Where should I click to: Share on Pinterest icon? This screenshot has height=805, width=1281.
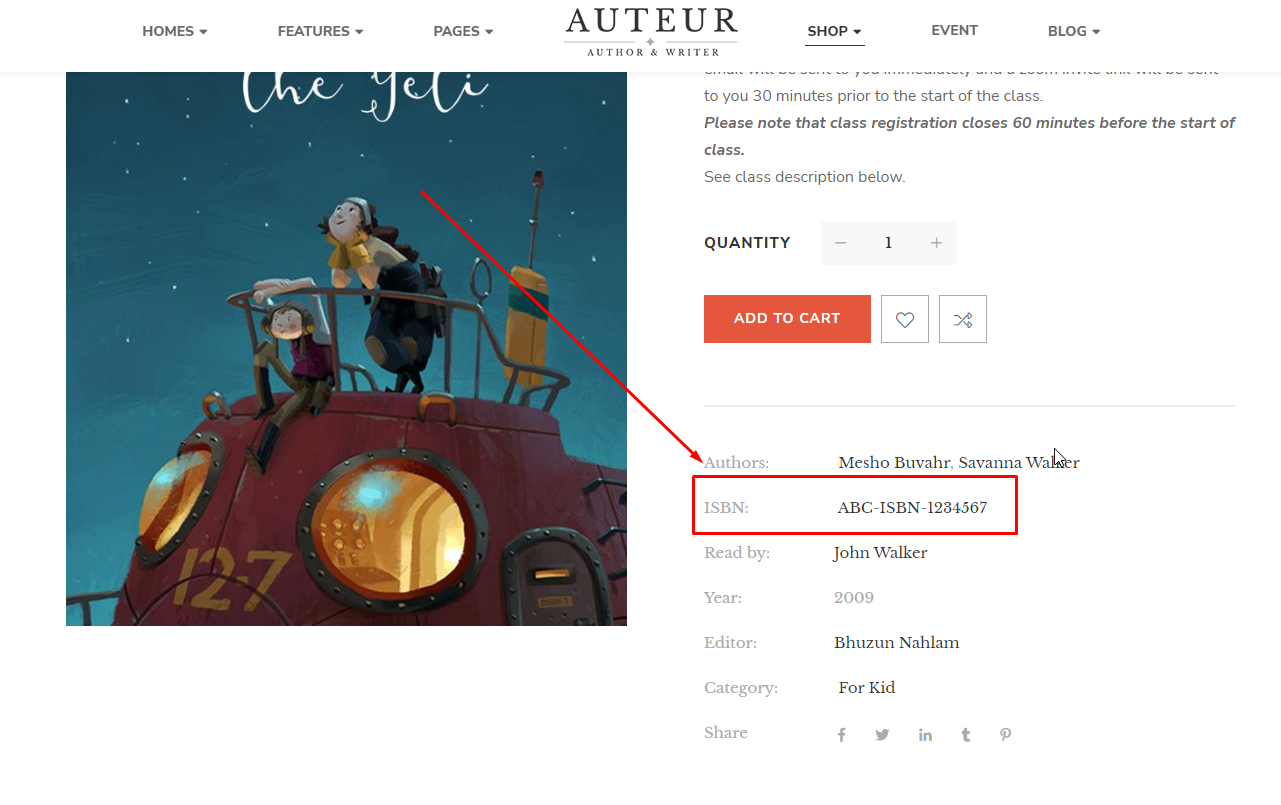point(1006,735)
